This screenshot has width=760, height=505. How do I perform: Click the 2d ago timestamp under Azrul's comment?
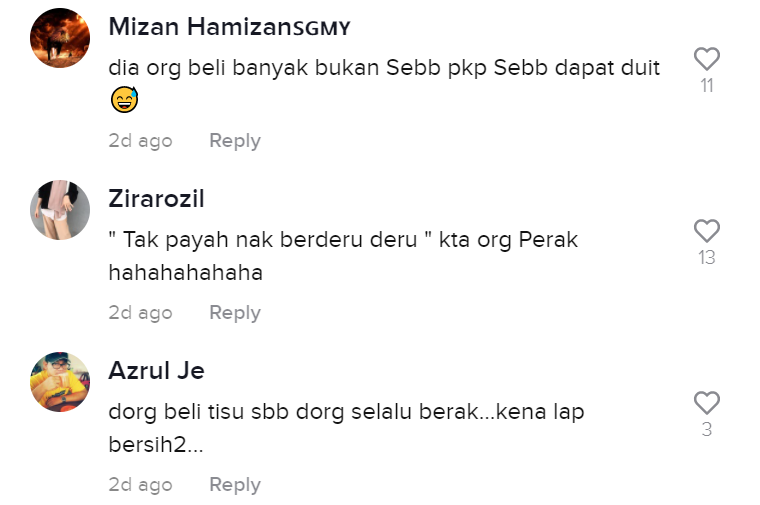tap(141, 485)
